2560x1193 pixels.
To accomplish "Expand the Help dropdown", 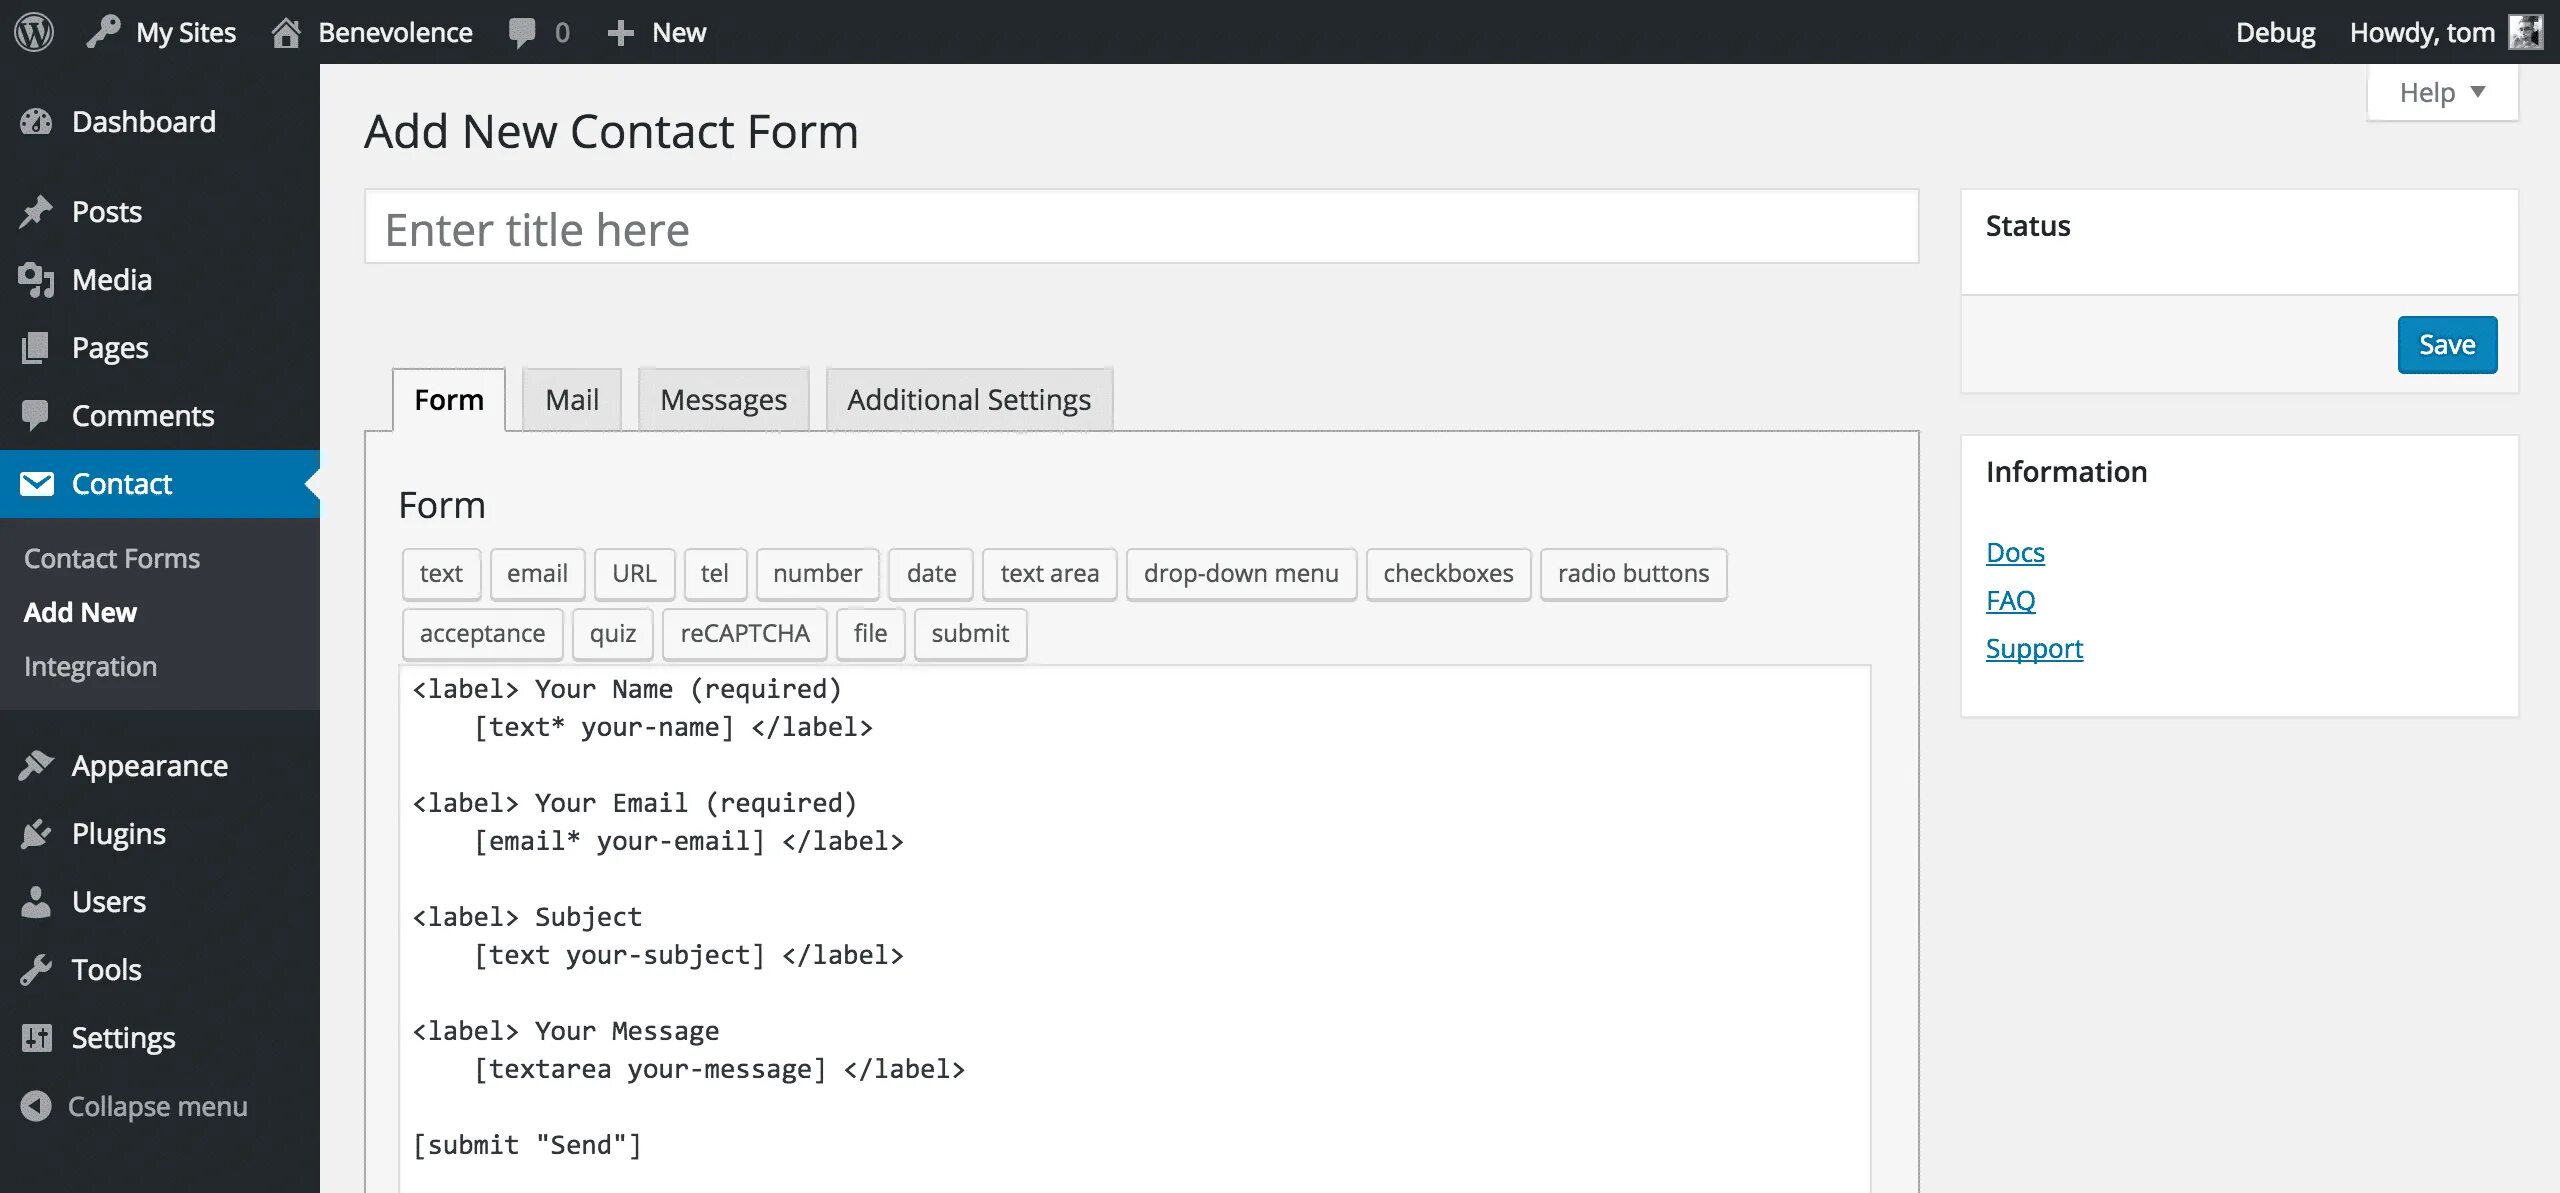I will (2442, 92).
